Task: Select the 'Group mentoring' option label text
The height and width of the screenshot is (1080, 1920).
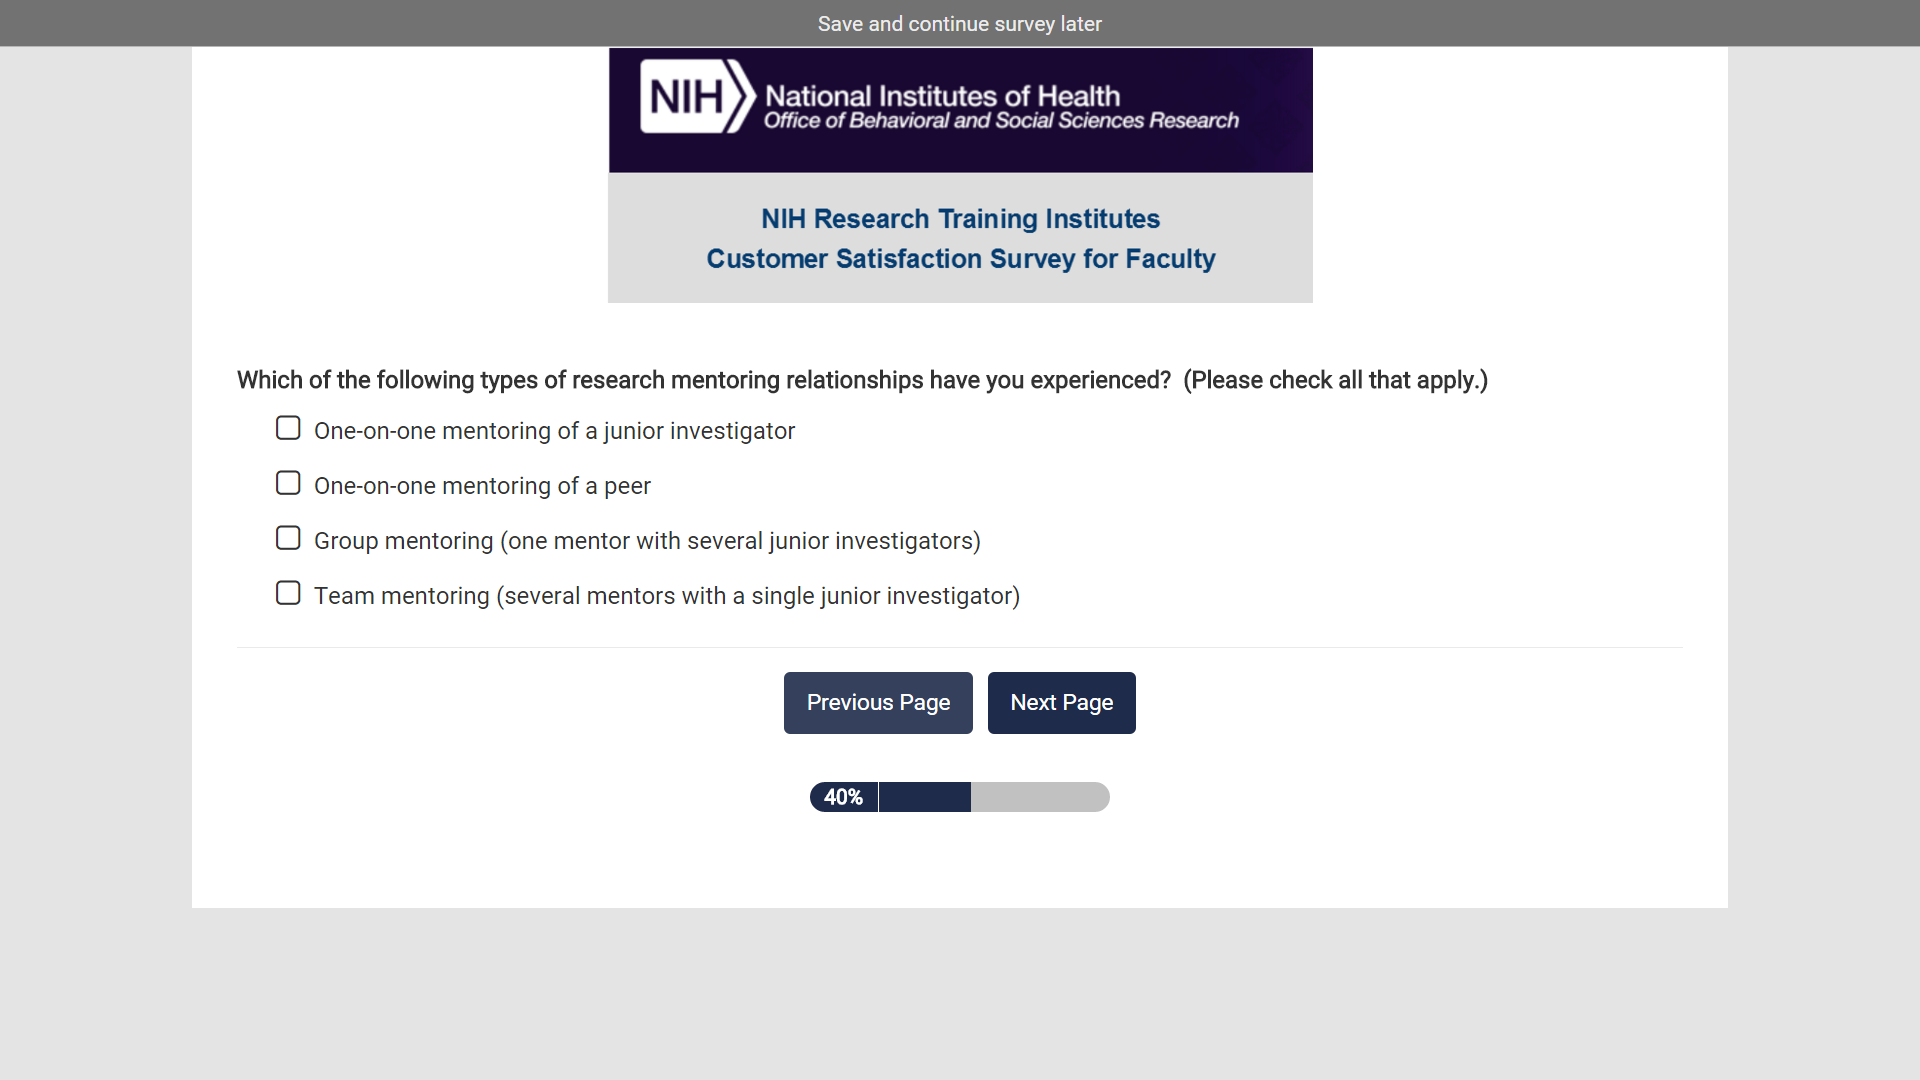Action: pos(646,541)
